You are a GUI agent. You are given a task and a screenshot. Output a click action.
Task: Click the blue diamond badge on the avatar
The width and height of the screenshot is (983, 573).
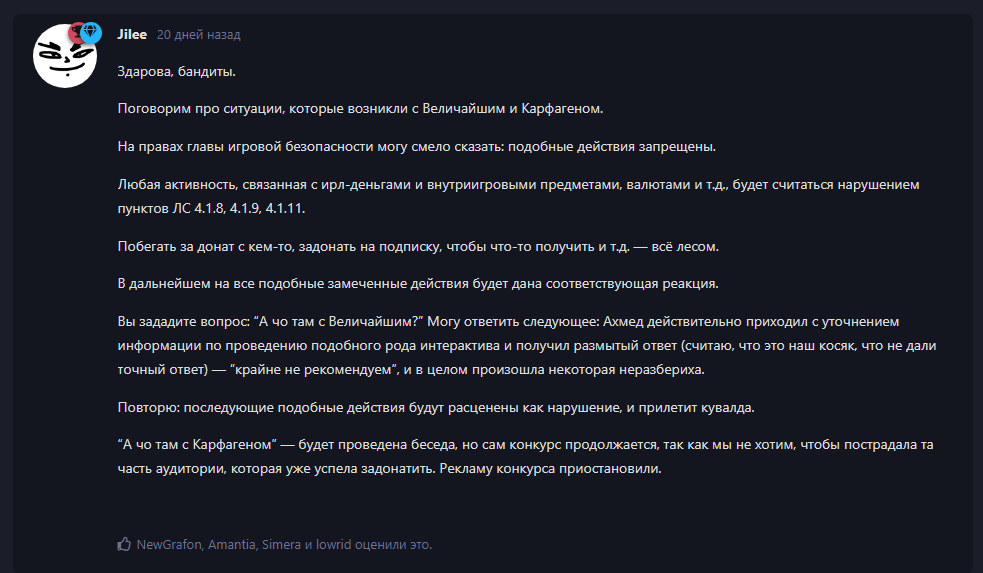[x=92, y=32]
